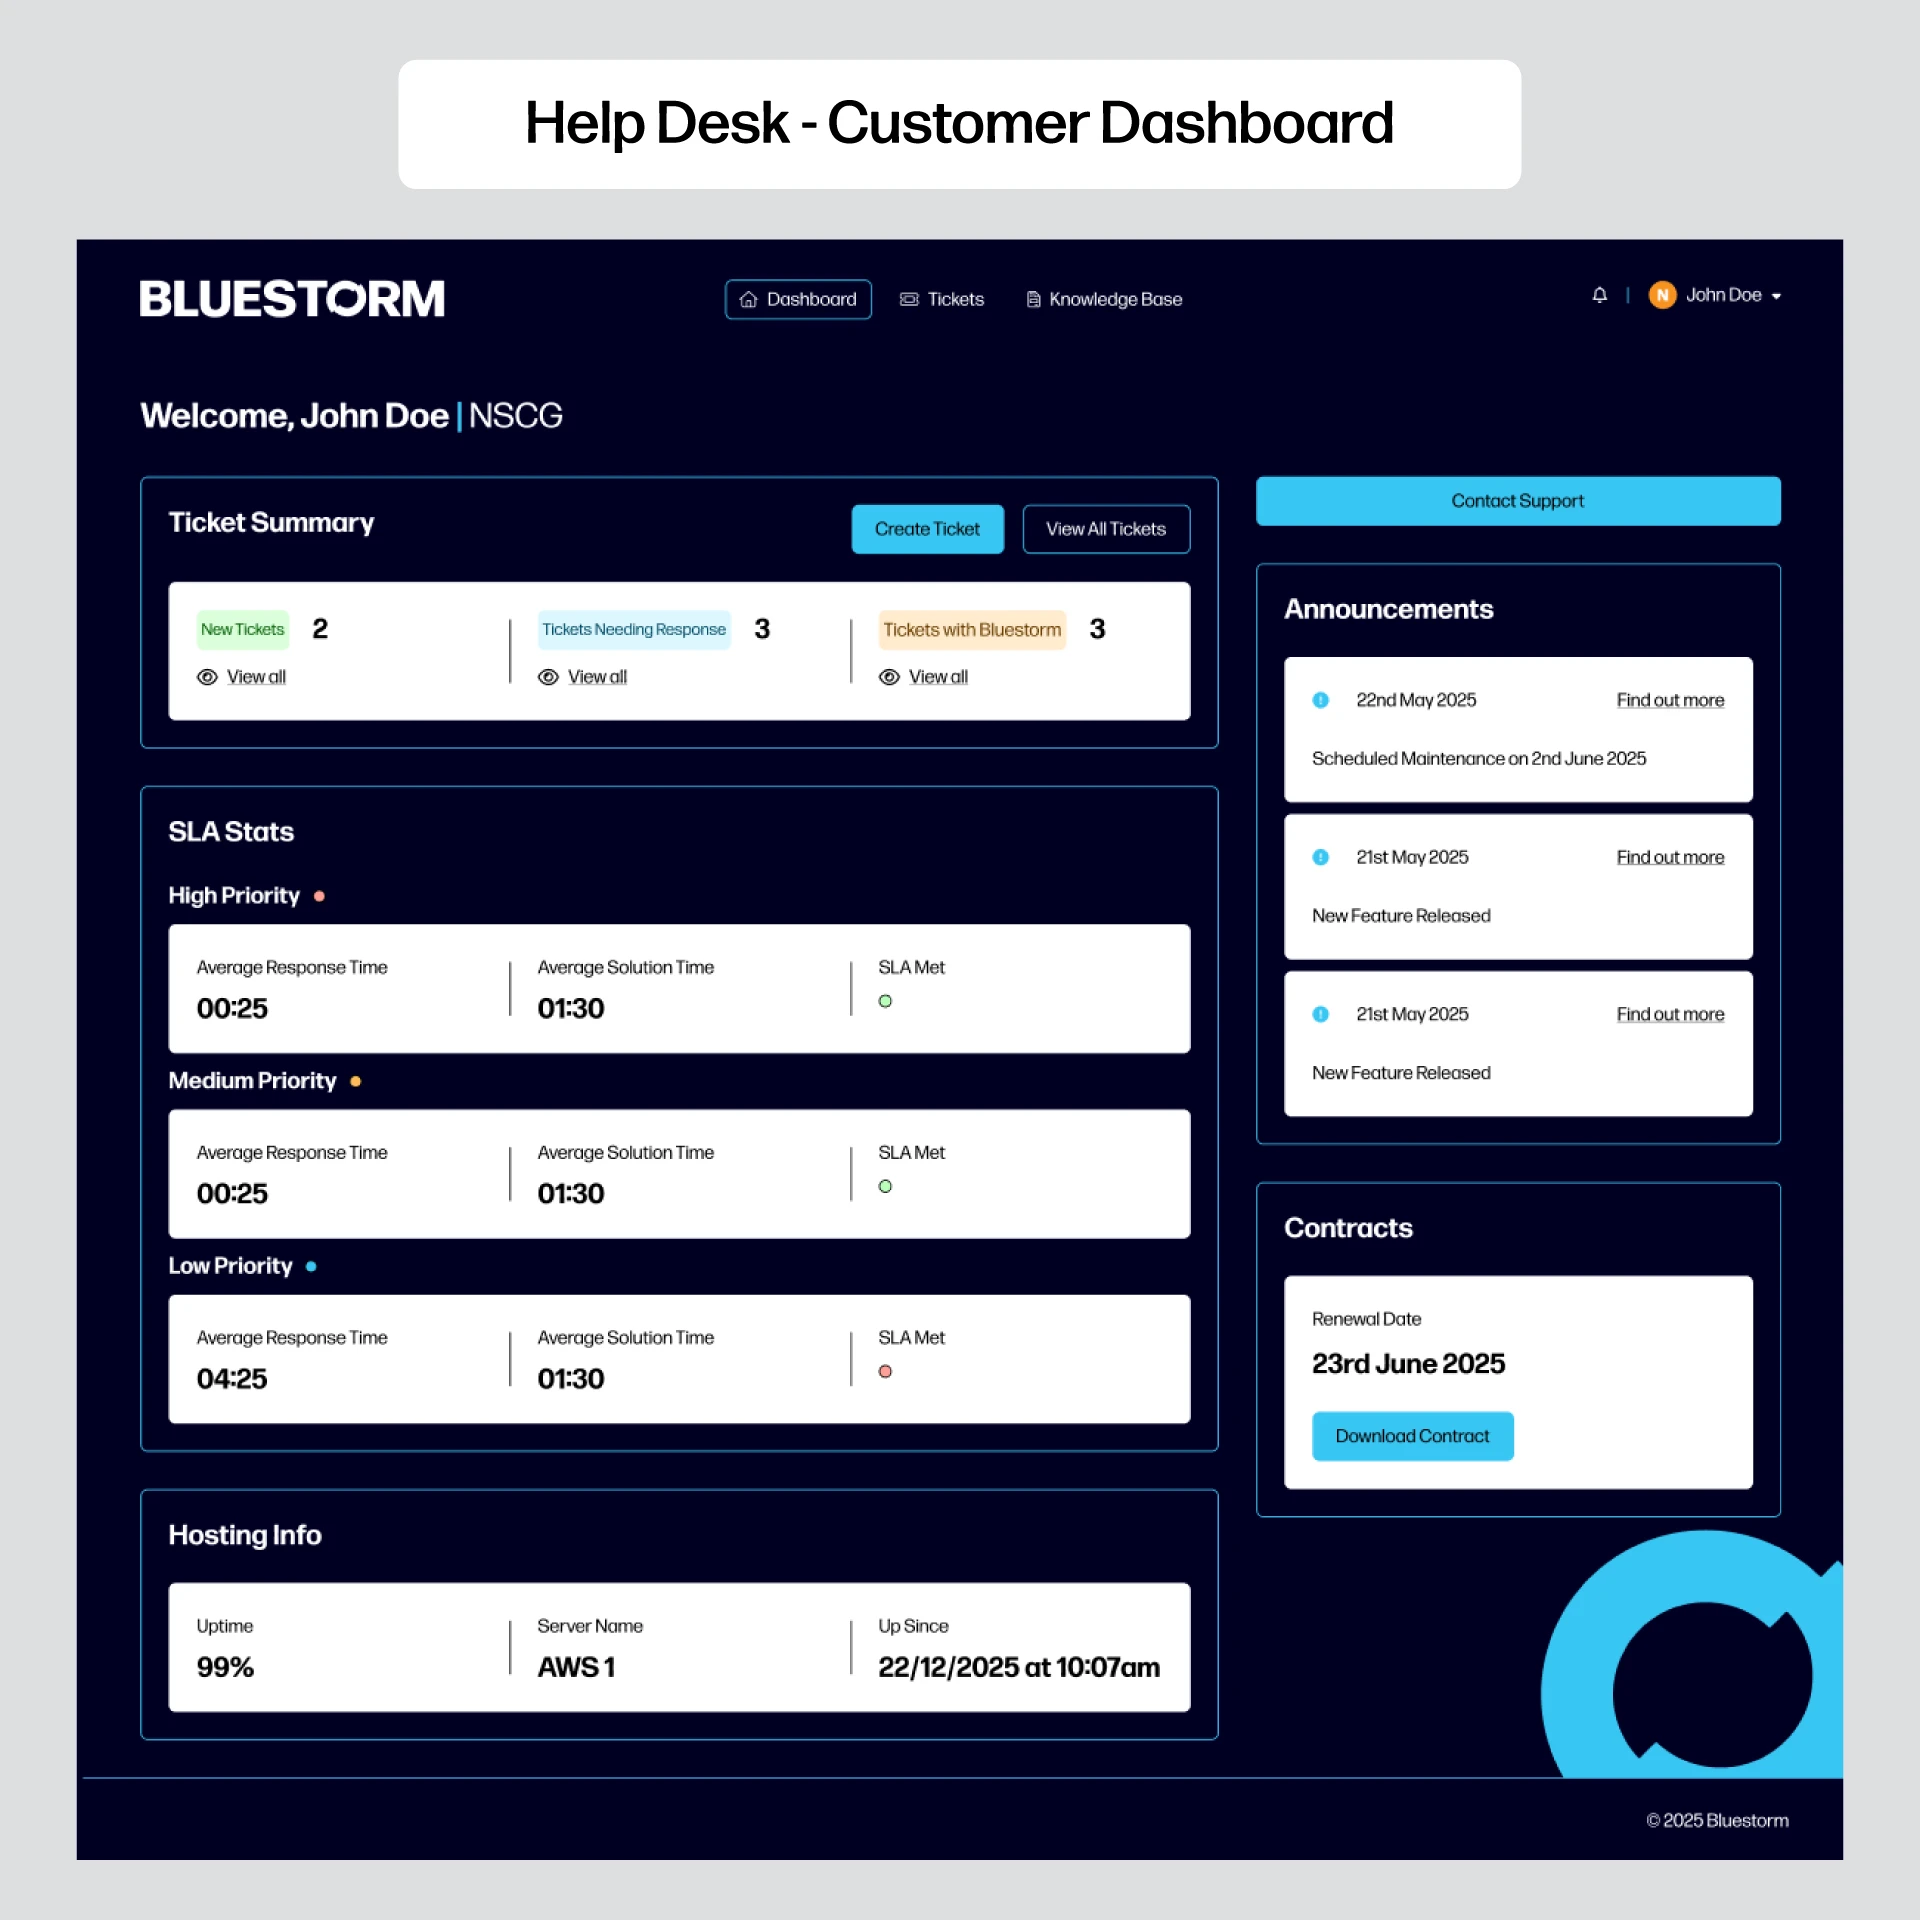The height and width of the screenshot is (1920, 1920).
Task: Click the Knowledge Base document icon
Action: (1033, 299)
